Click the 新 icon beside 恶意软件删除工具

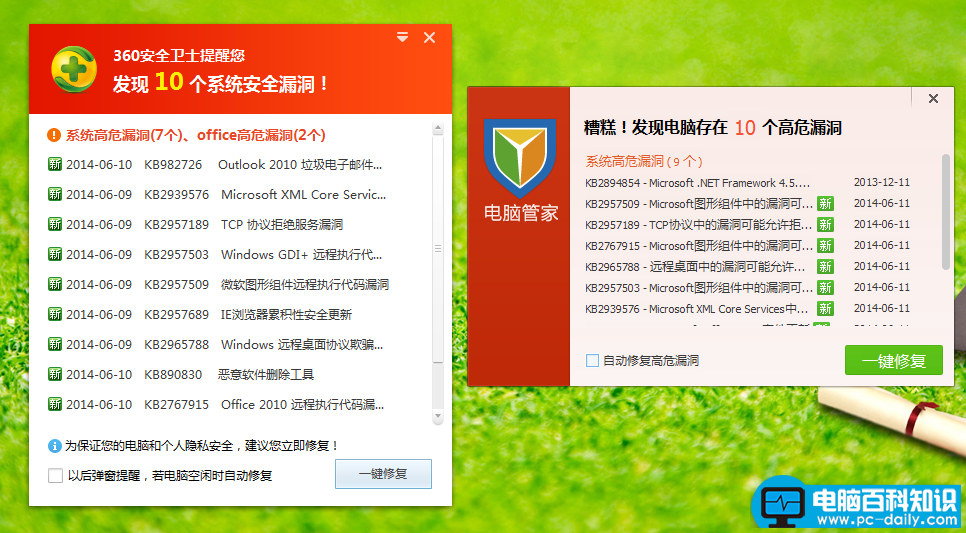[x=55, y=374]
